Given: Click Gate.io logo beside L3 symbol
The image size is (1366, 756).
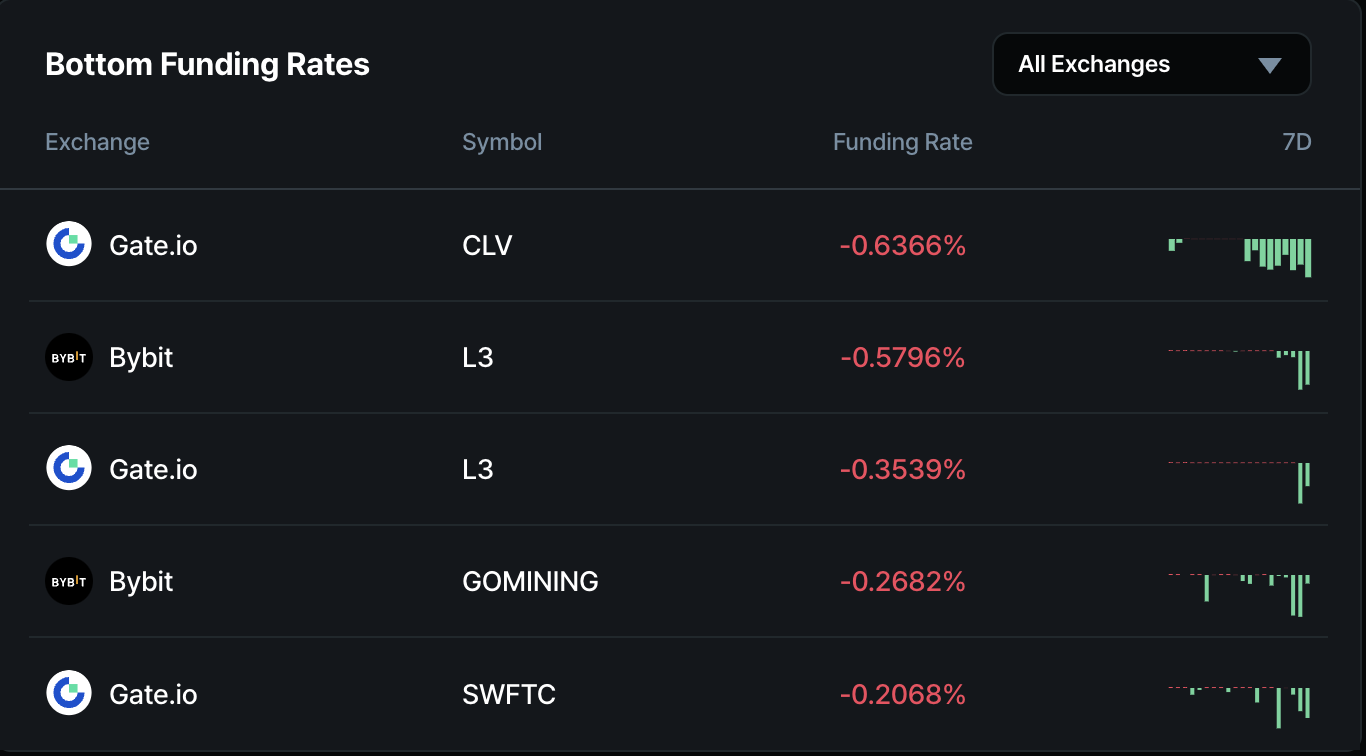Looking at the screenshot, I should click(x=69, y=469).
